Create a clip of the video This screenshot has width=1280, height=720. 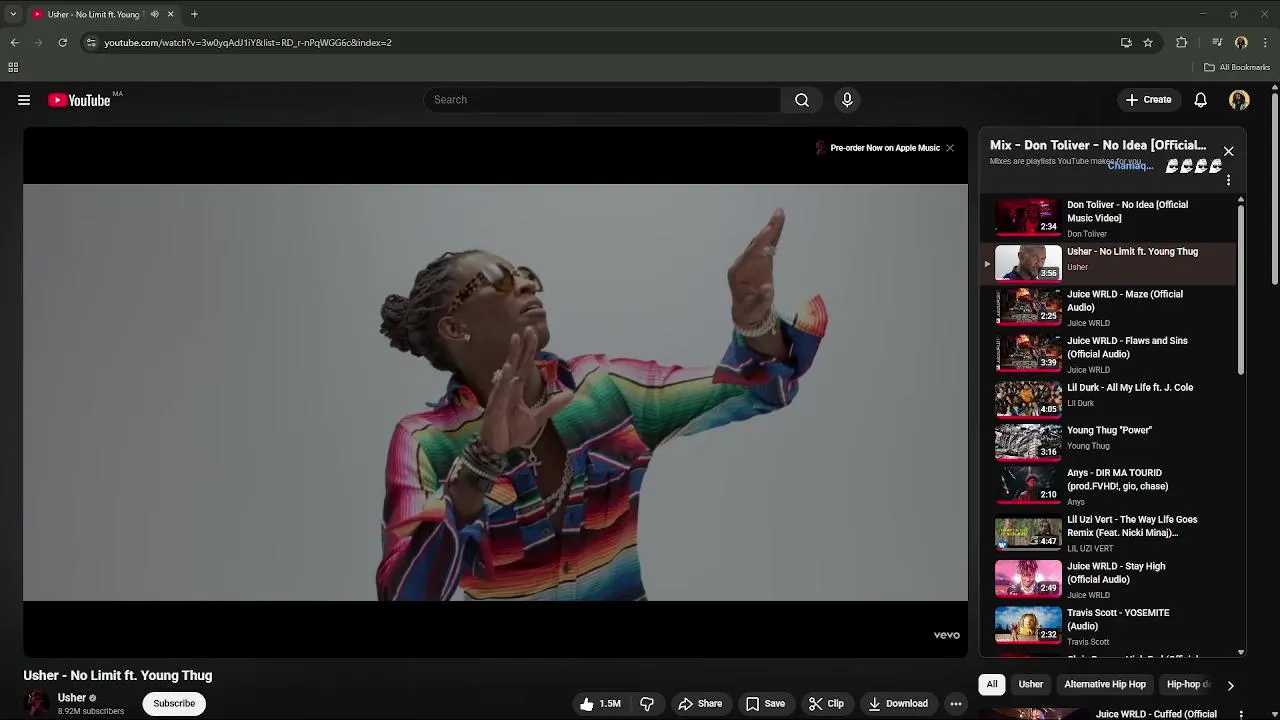[826, 704]
